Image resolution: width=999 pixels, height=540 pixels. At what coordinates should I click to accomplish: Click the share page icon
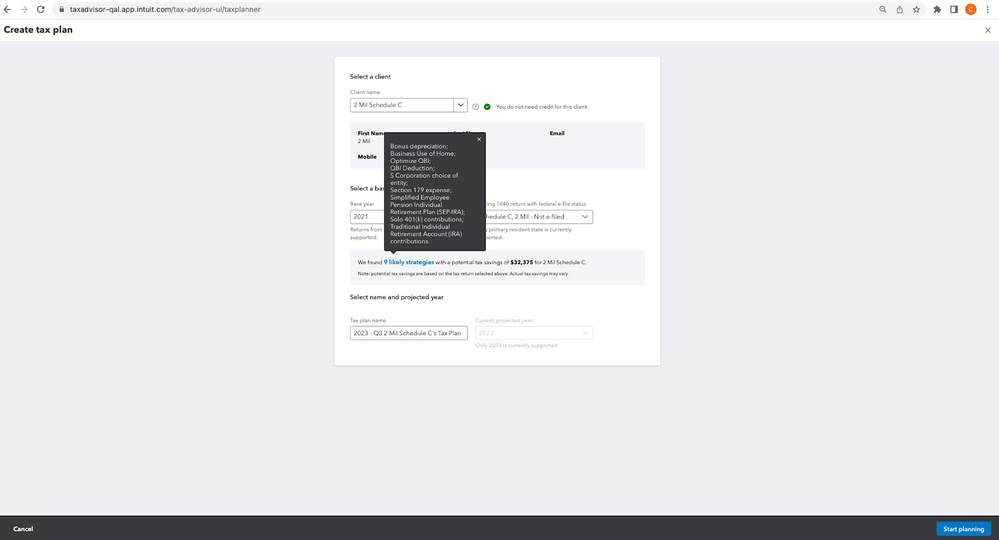tap(899, 9)
